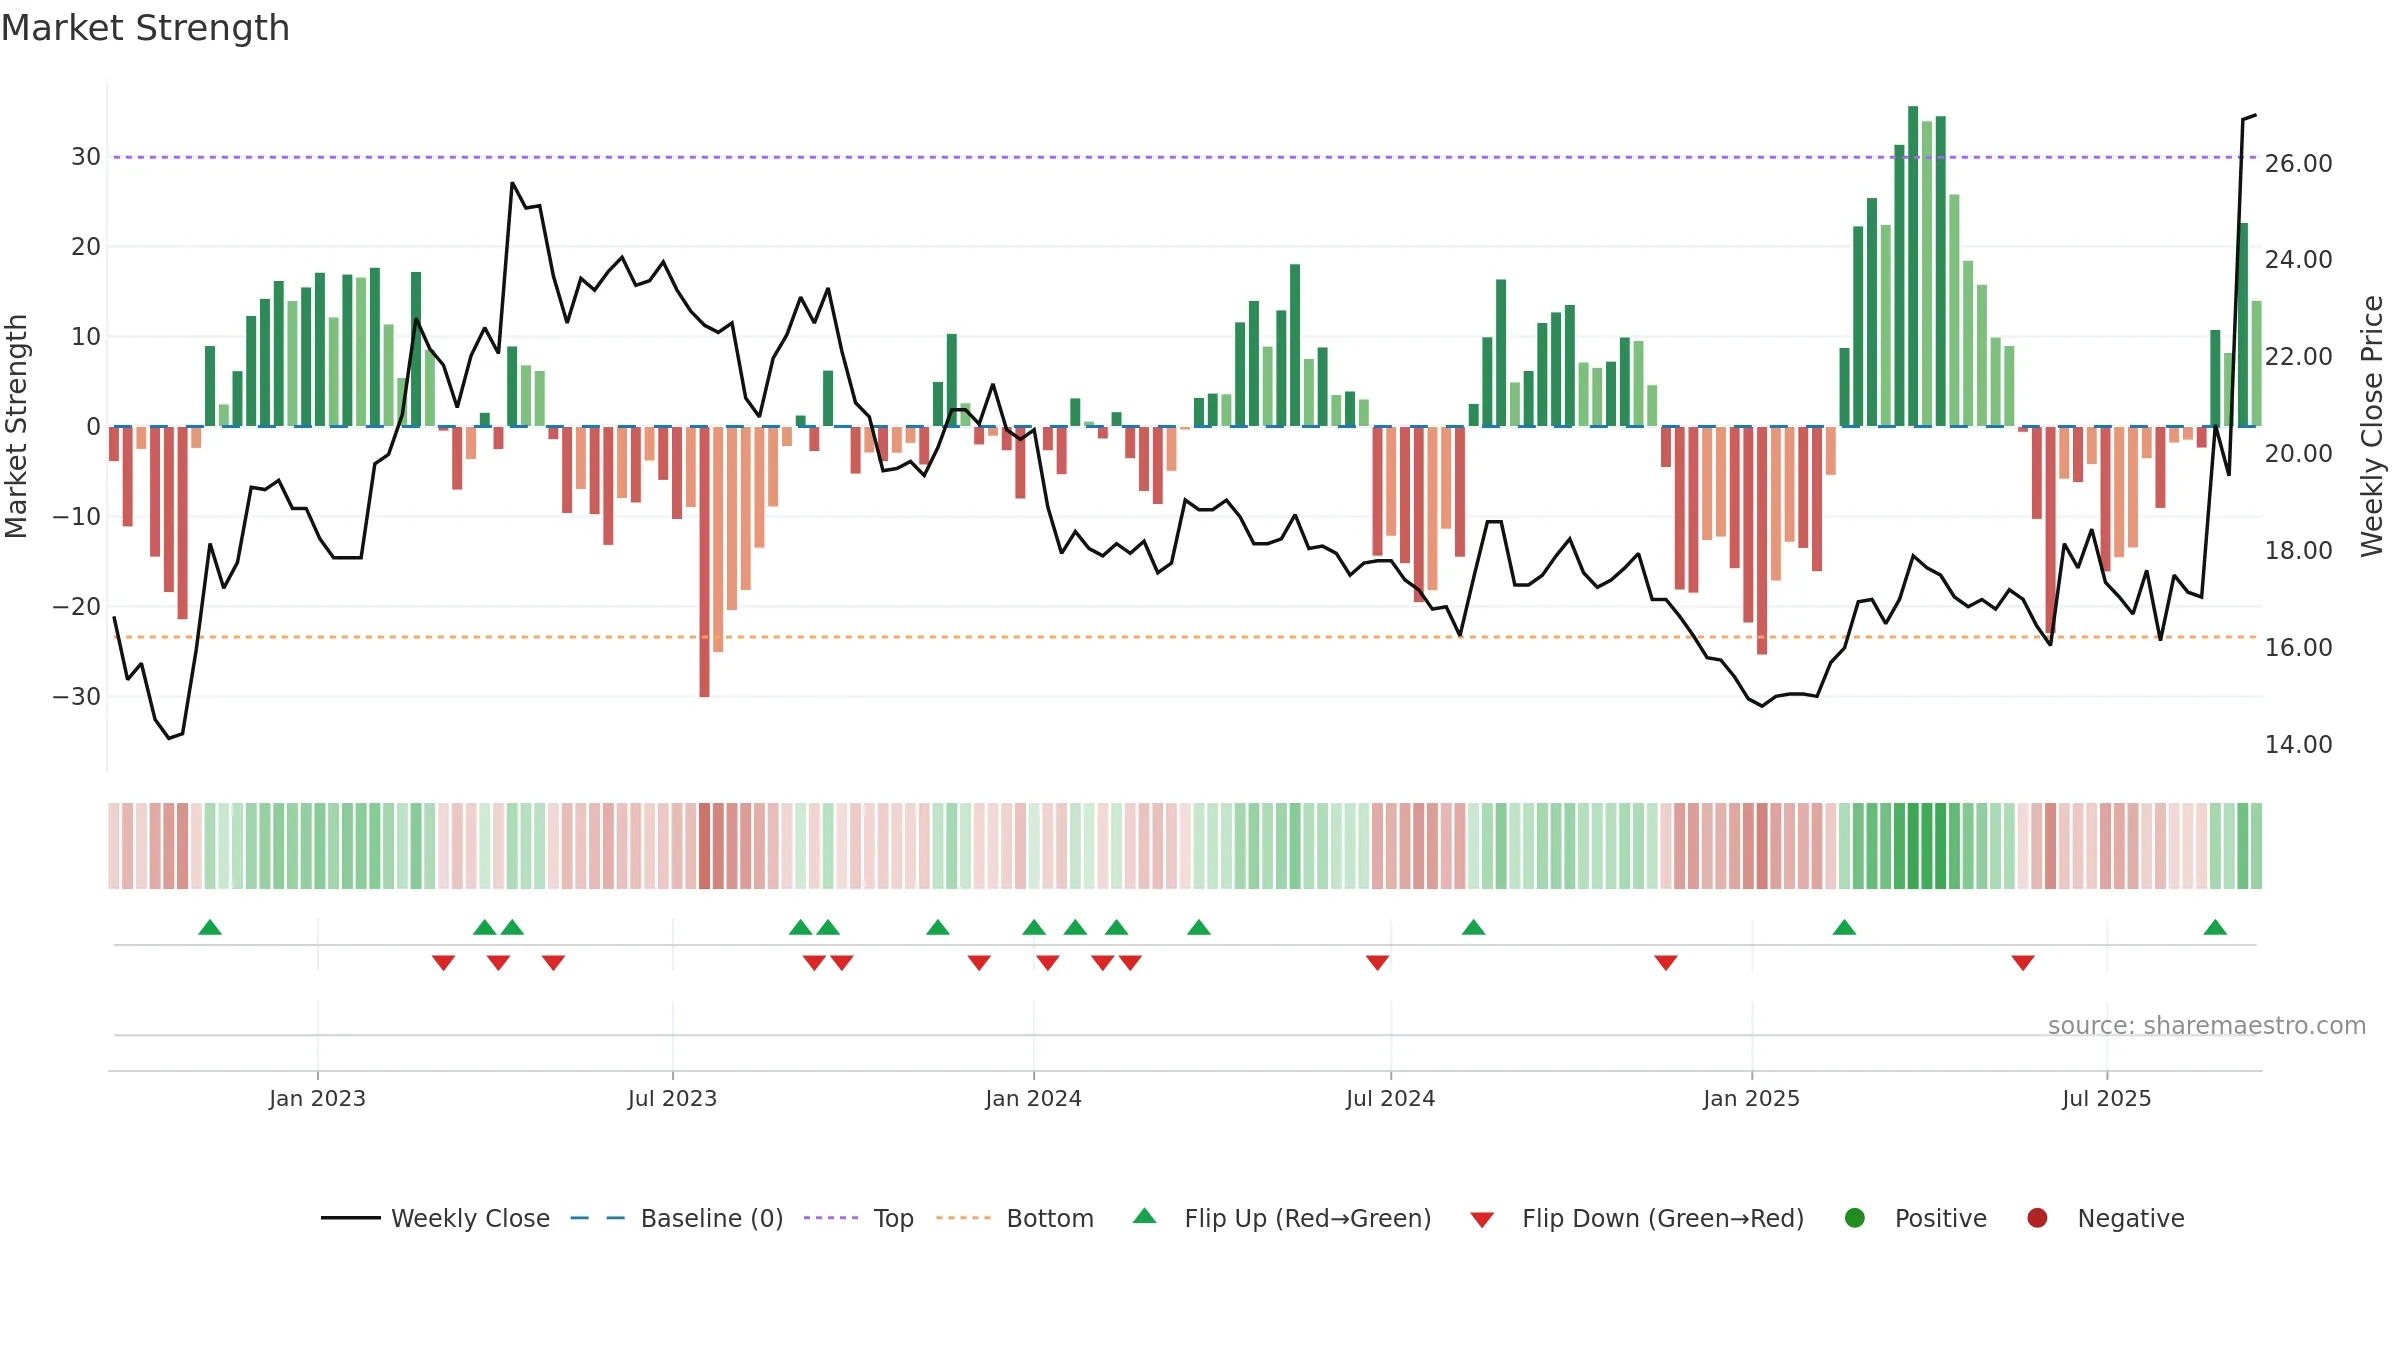Click the Jan 2024 x-axis label
The height and width of the screenshot is (1350, 2400).
click(x=1033, y=1098)
